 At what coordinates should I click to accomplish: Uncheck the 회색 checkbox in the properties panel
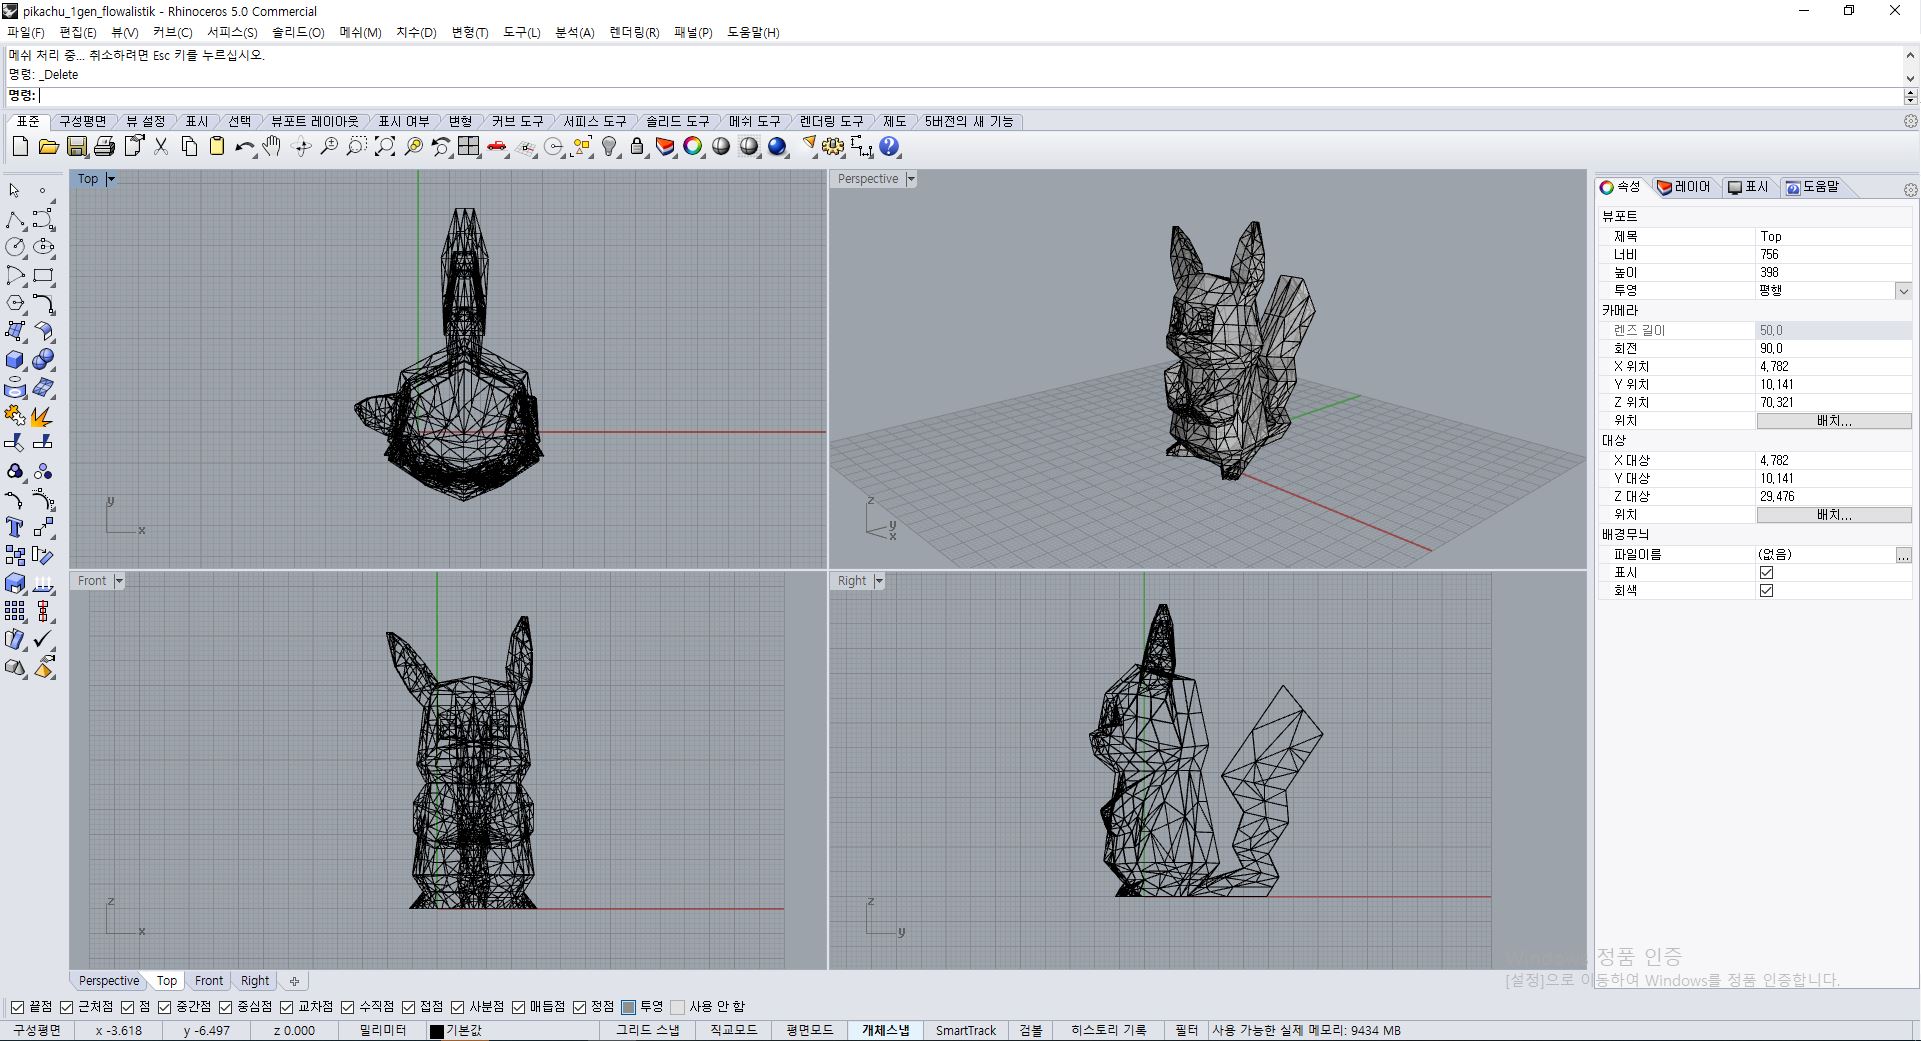tap(1766, 591)
